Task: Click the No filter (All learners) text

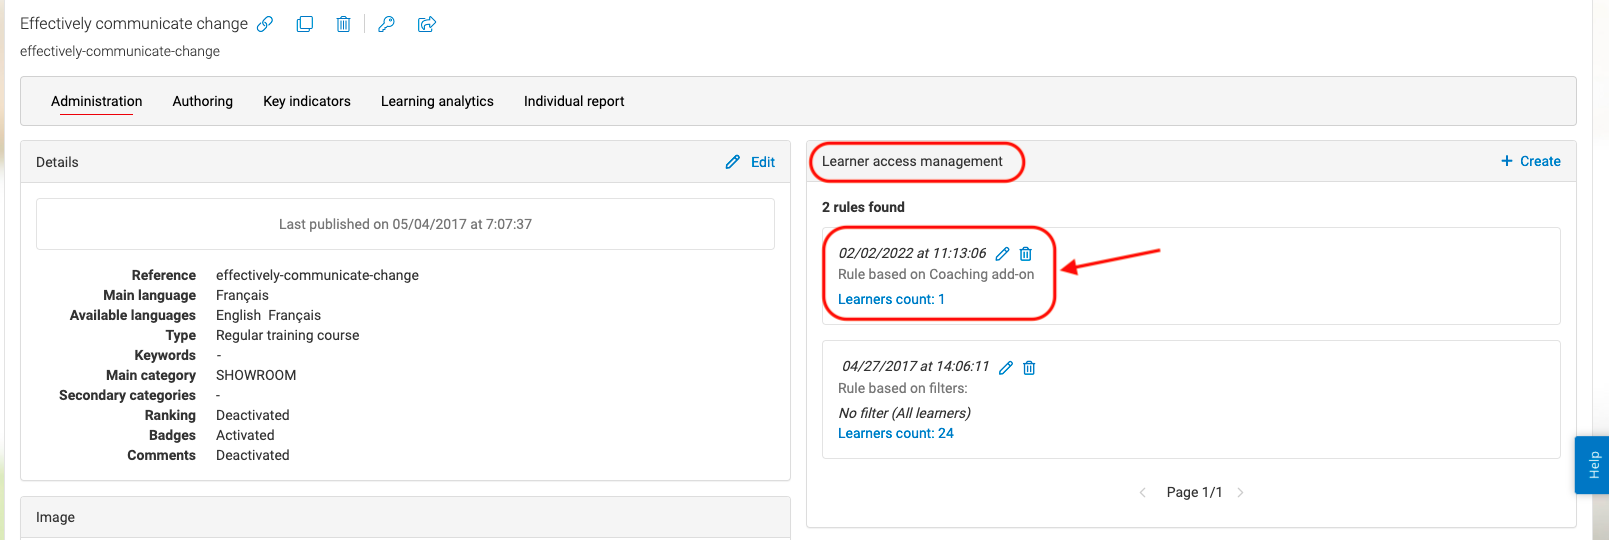Action: click(904, 413)
